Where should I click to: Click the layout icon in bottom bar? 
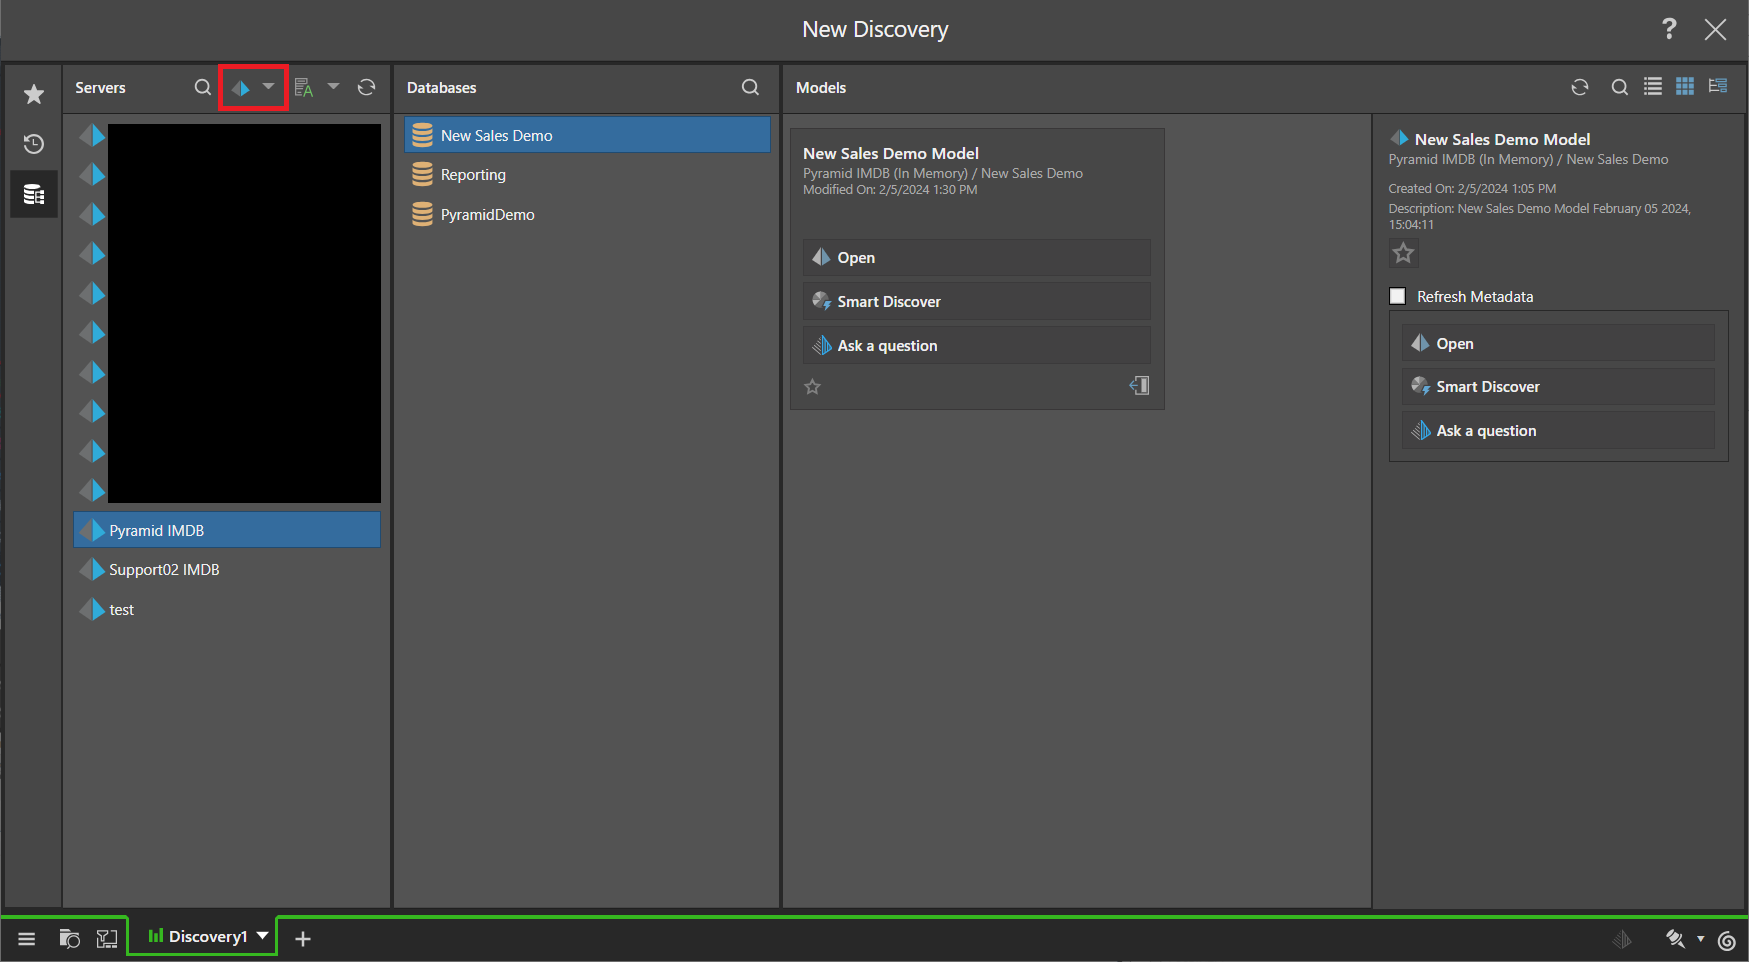[x=107, y=938]
